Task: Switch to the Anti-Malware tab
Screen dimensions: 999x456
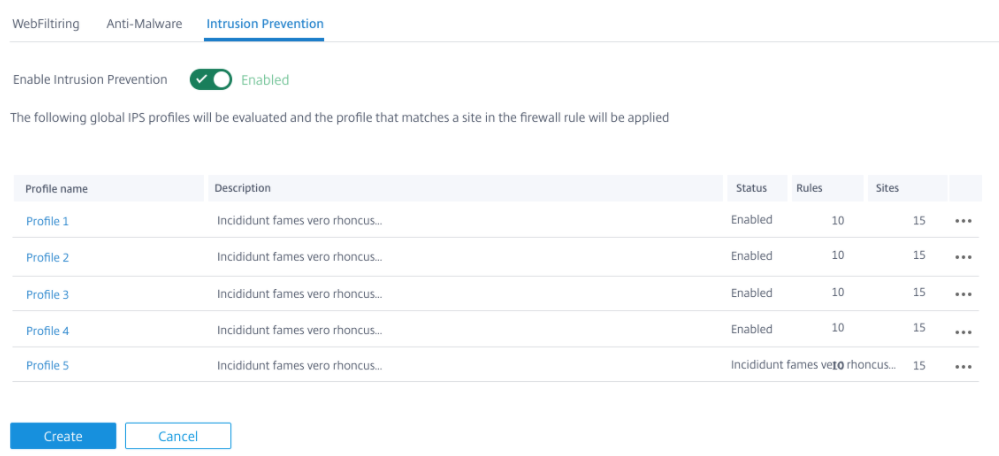Action: pyautogui.click(x=144, y=24)
